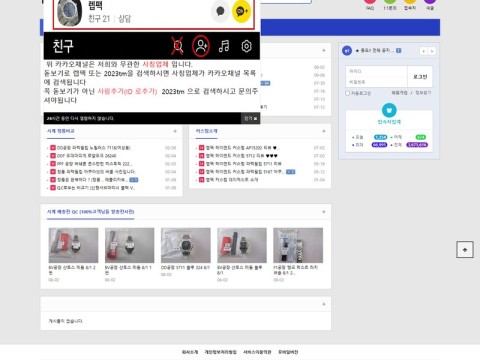Click red icon beside the 'PPF 공장' post

pos(53,164)
